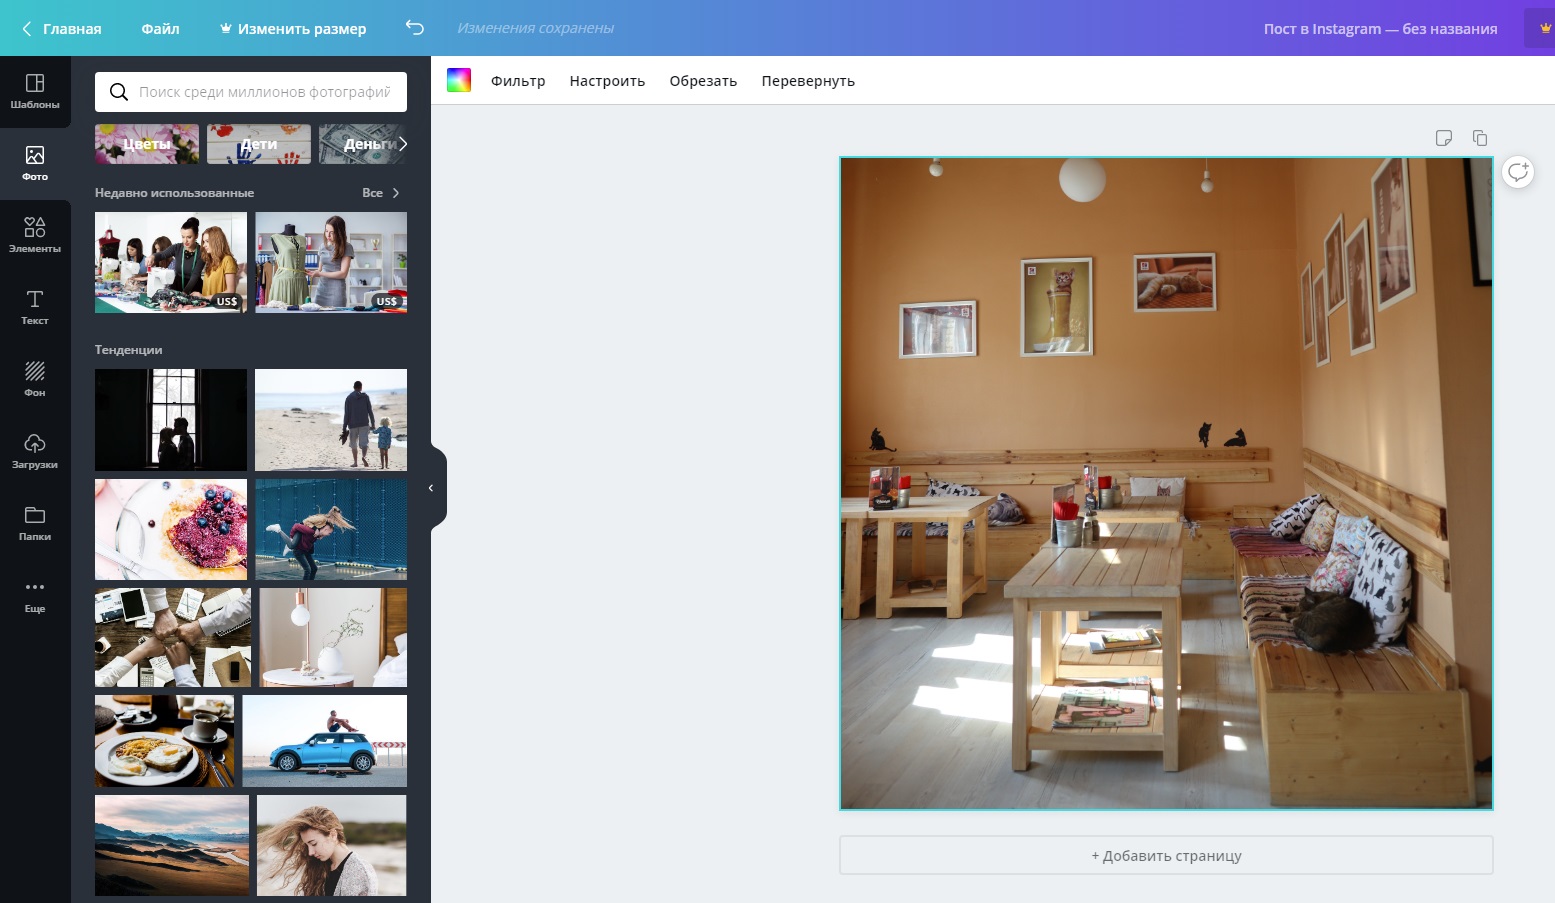
Task: Select the blue Mini car photo thumbnail
Action: [x=325, y=741]
